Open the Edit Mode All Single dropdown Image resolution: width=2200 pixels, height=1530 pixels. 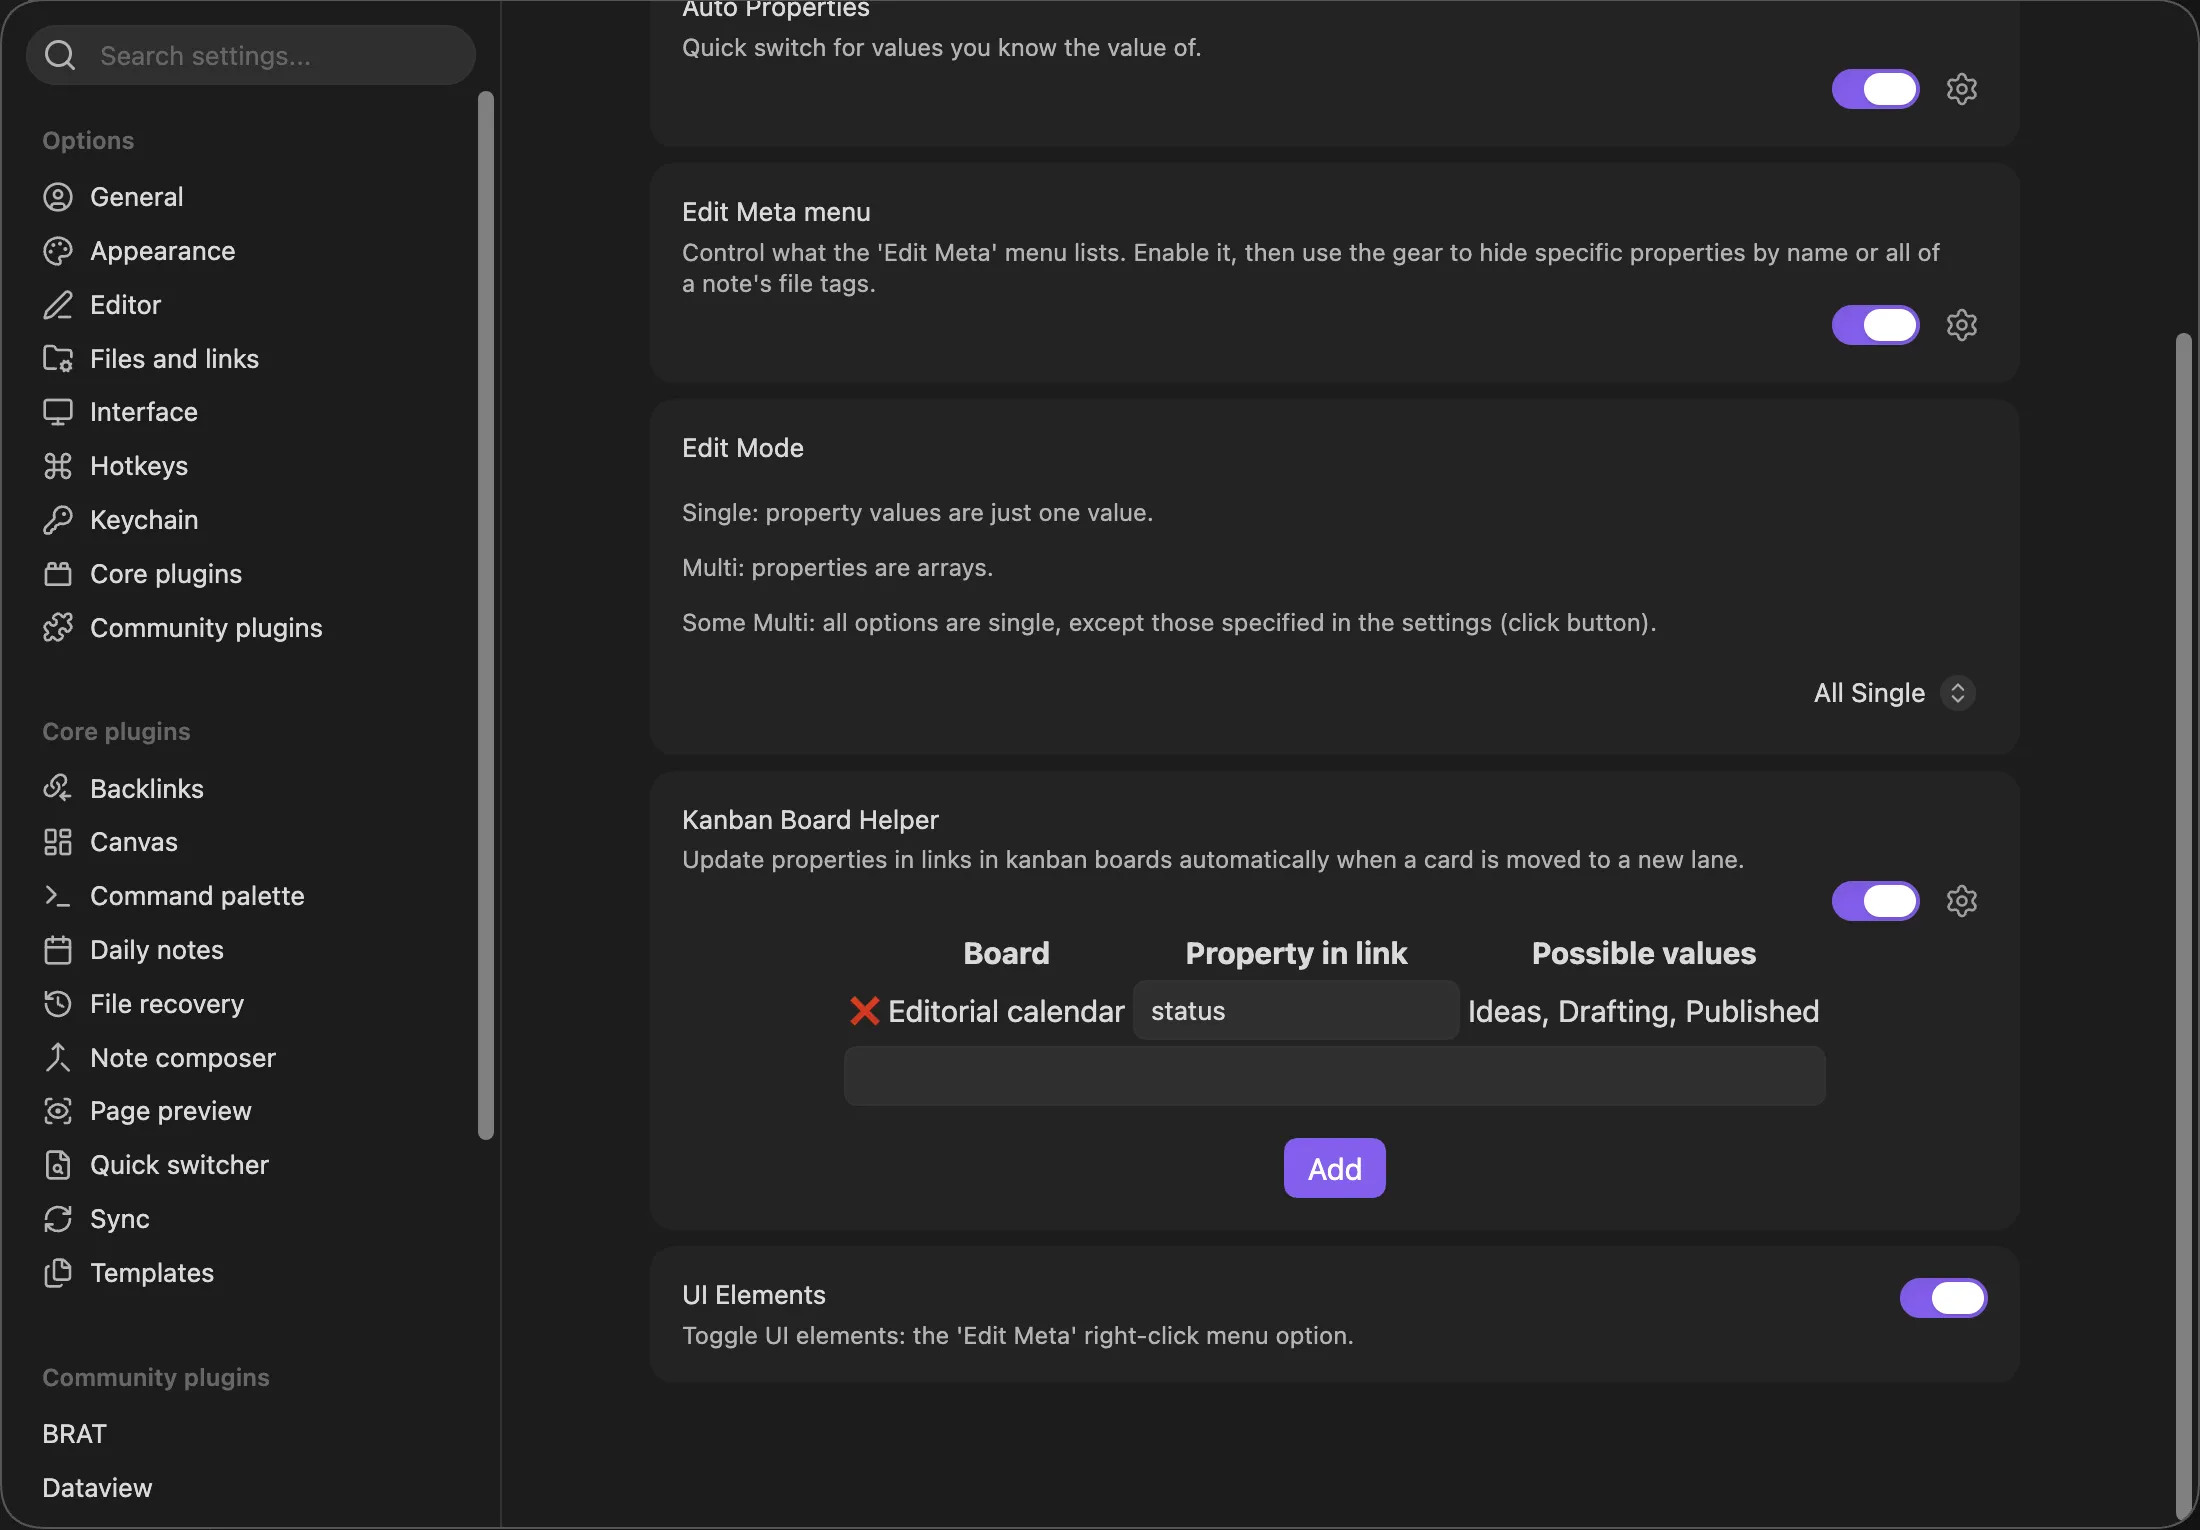(x=1894, y=693)
